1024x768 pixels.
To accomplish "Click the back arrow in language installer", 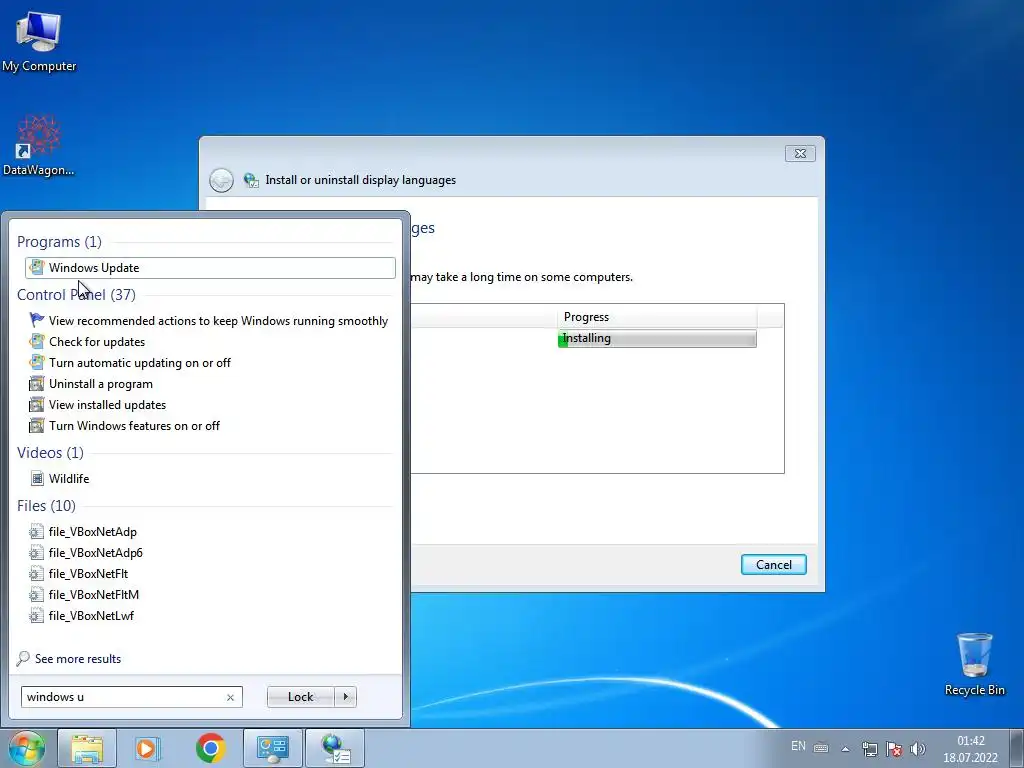I will [x=221, y=180].
